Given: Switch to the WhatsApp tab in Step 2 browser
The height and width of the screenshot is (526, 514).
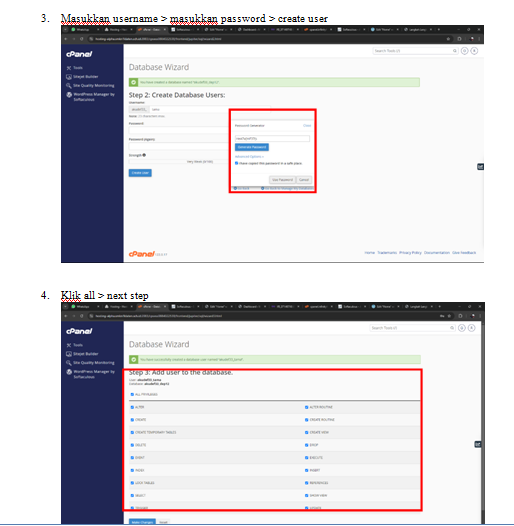Looking at the screenshot, I should pyautogui.click(x=83, y=30).
